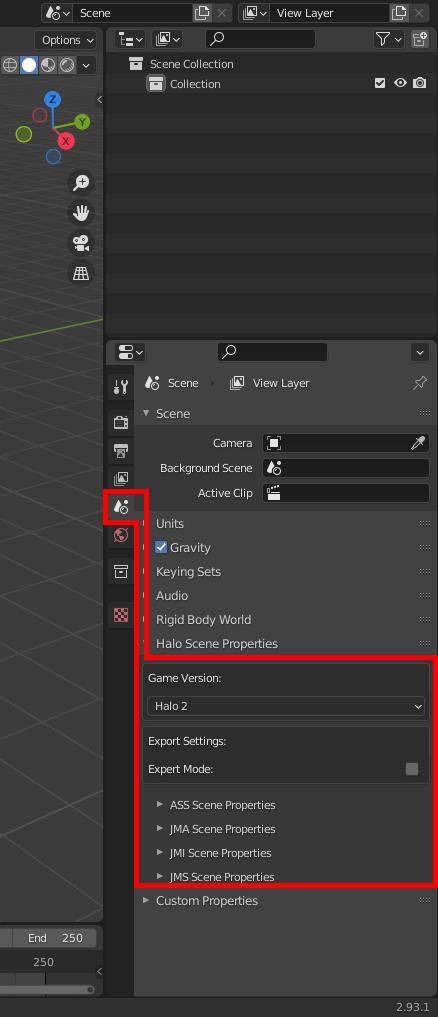This screenshot has width=438, height=1017.
Task: Hide Collection with eye icon
Action: 400,84
